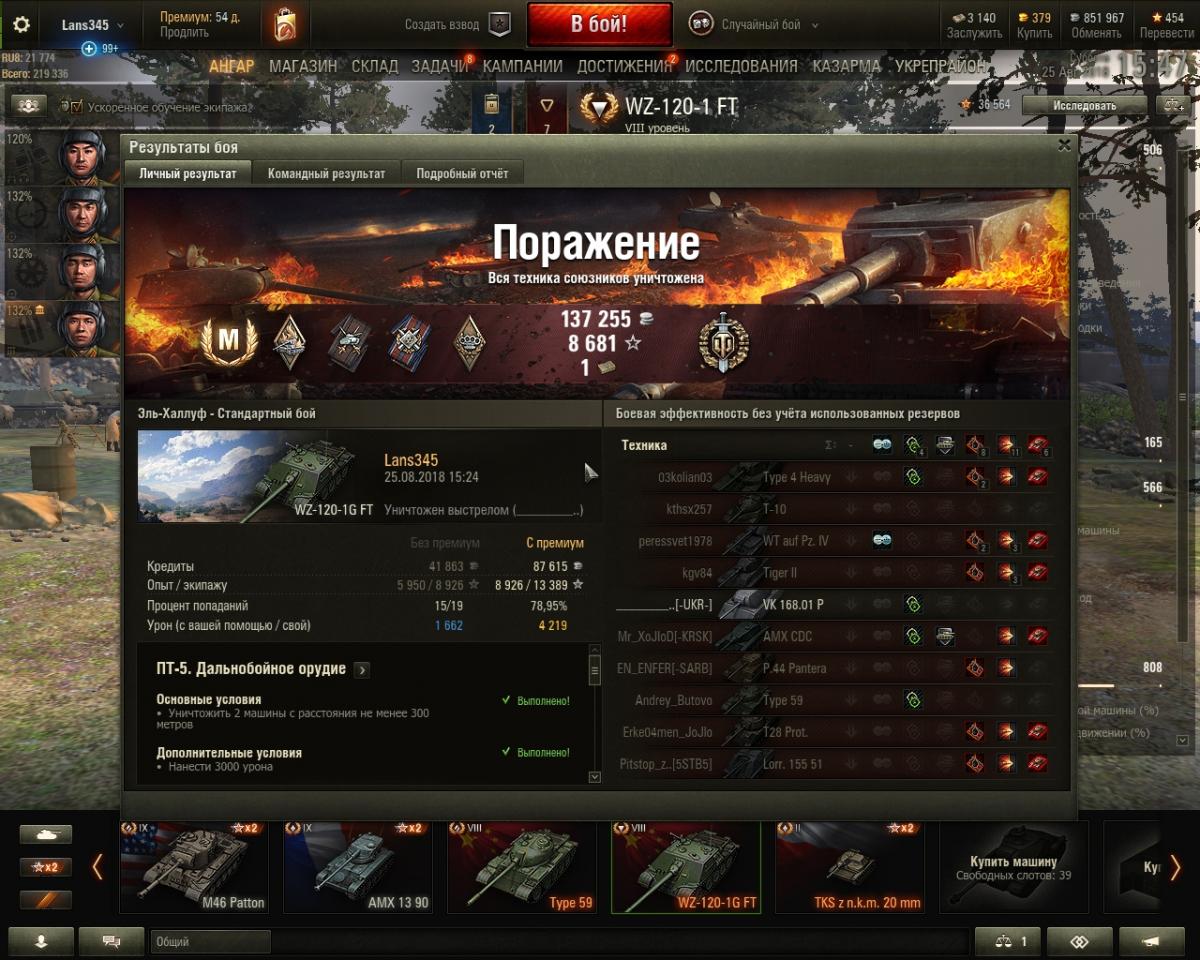1200x960 pixels.
Task: Expand the ПТ-5 mission details arrow
Action: (362, 670)
